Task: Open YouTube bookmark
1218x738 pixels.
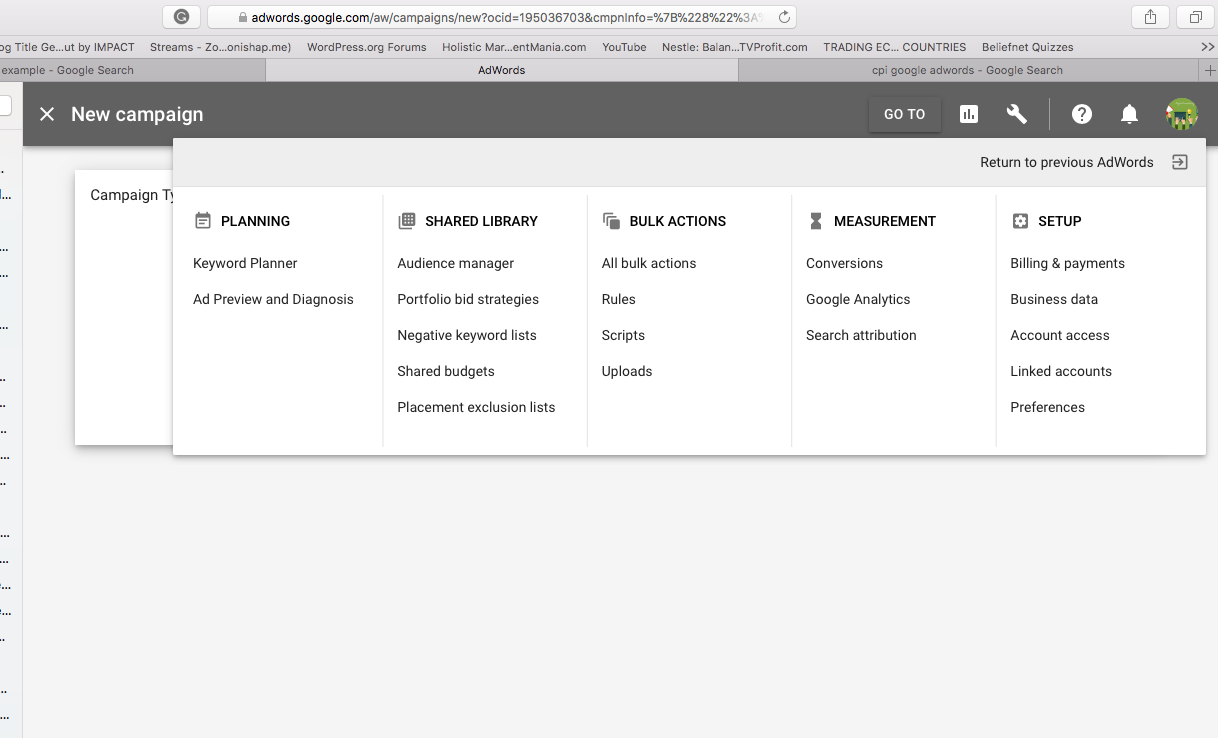Action: tap(624, 47)
